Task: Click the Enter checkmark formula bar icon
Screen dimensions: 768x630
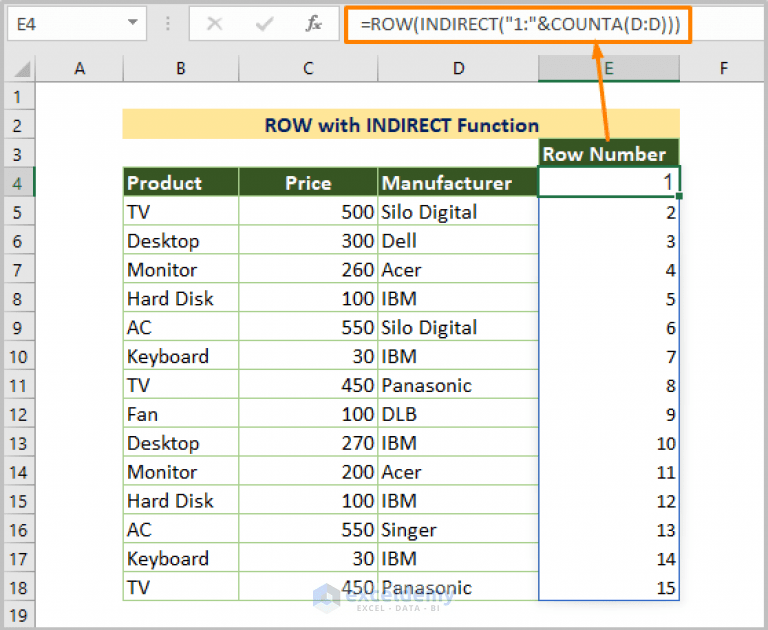Action: (264, 23)
